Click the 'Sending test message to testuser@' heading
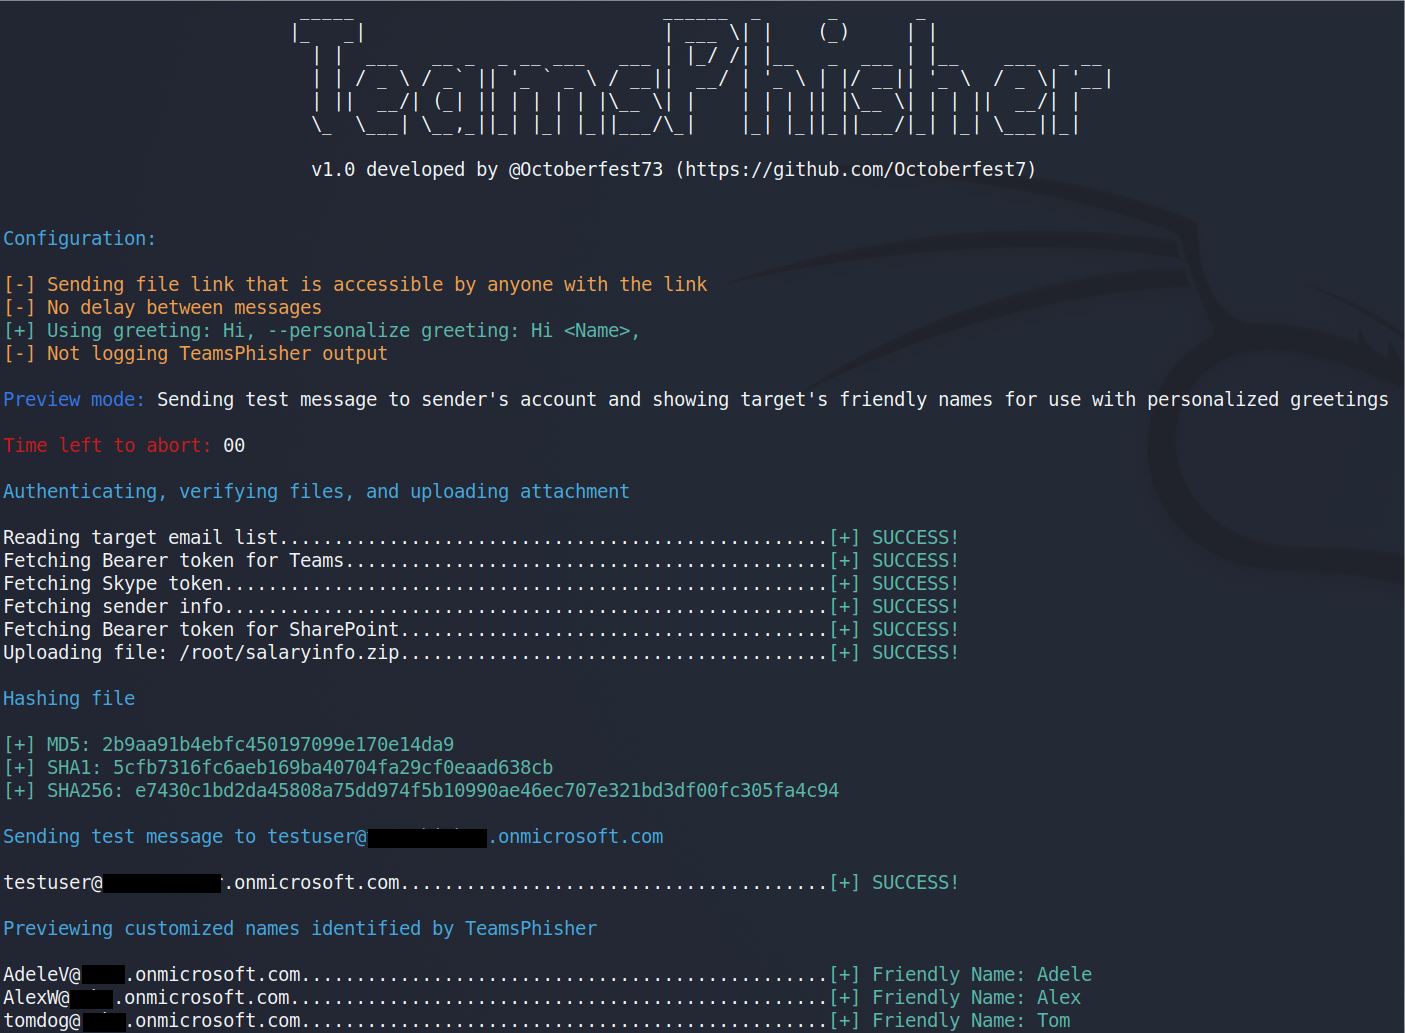1405x1033 pixels. point(333,836)
